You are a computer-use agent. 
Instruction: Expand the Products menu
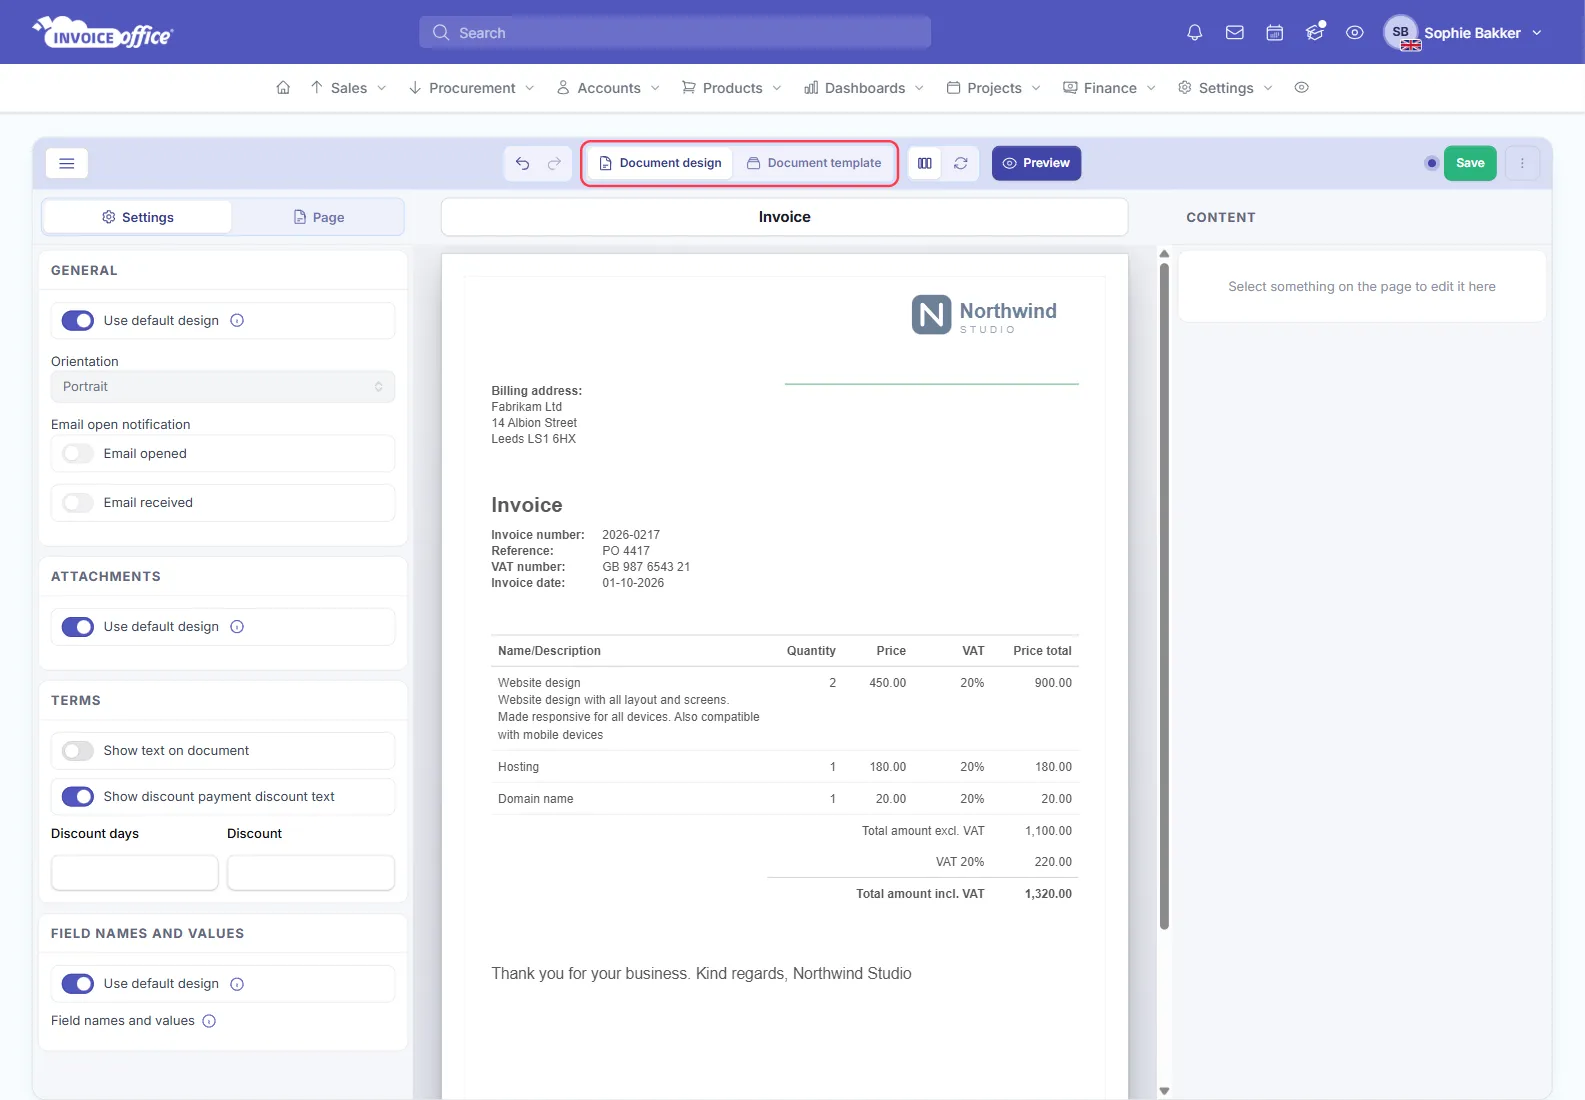click(x=732, y=88)
